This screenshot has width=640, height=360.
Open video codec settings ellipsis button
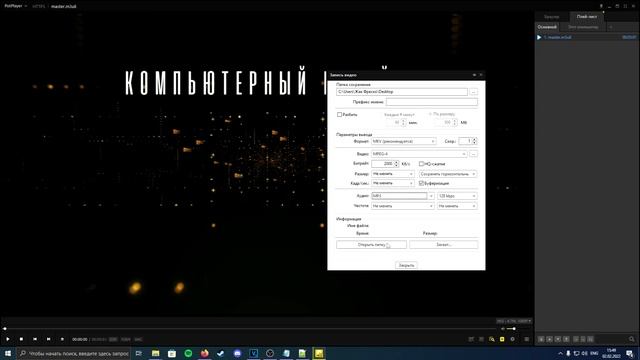[x=473, y=154]
